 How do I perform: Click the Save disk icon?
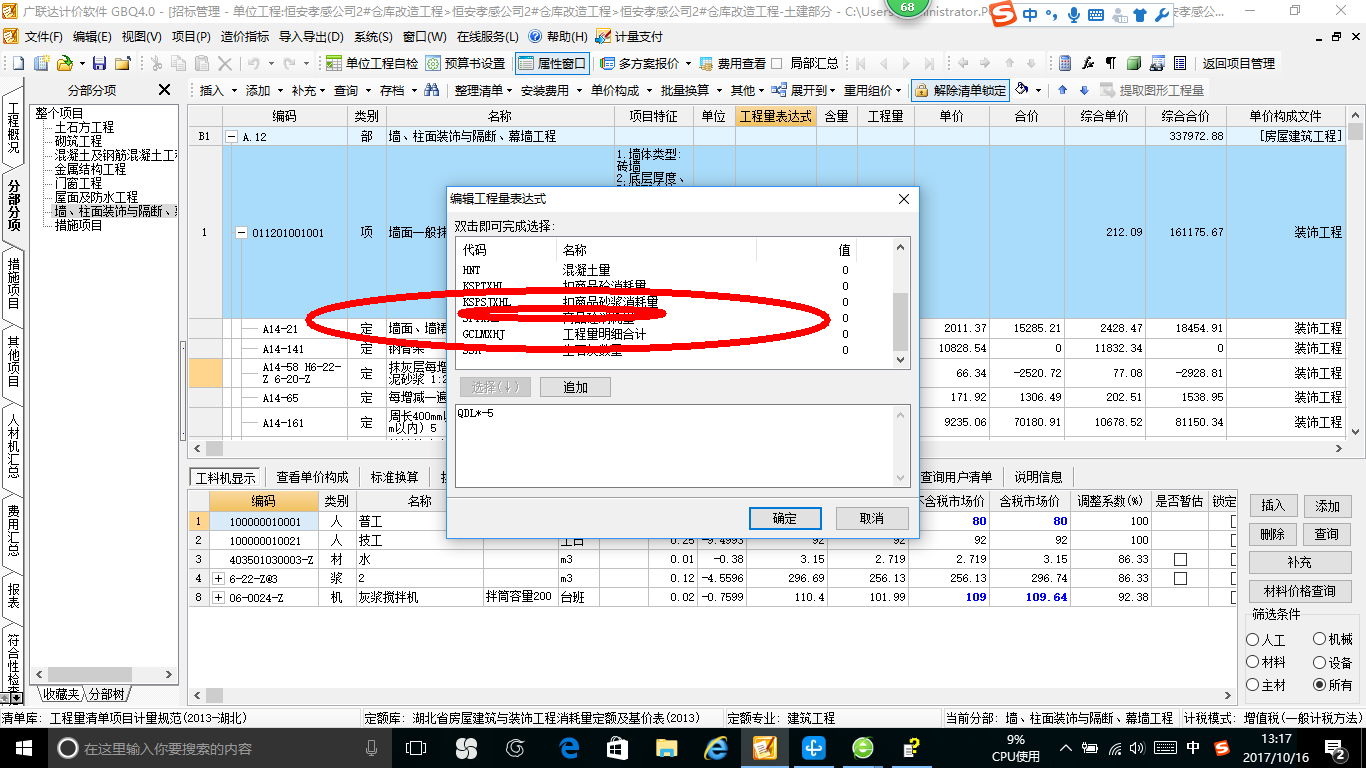(x=100, y=63)
